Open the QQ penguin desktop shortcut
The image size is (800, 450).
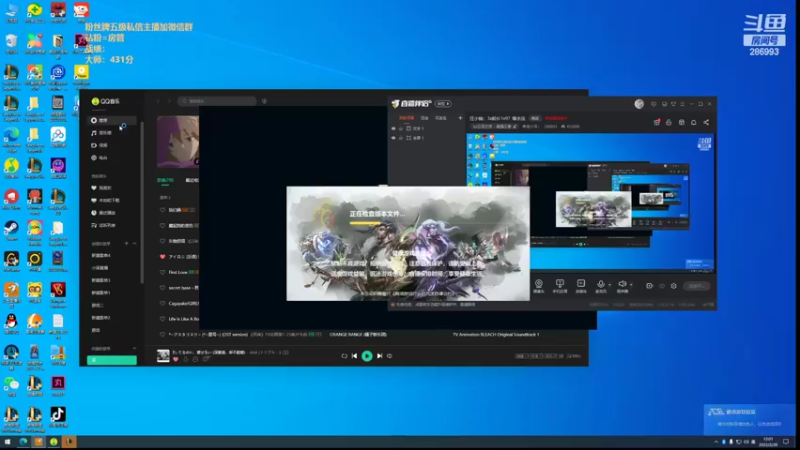pyautogui.click(x=11, y=324)
